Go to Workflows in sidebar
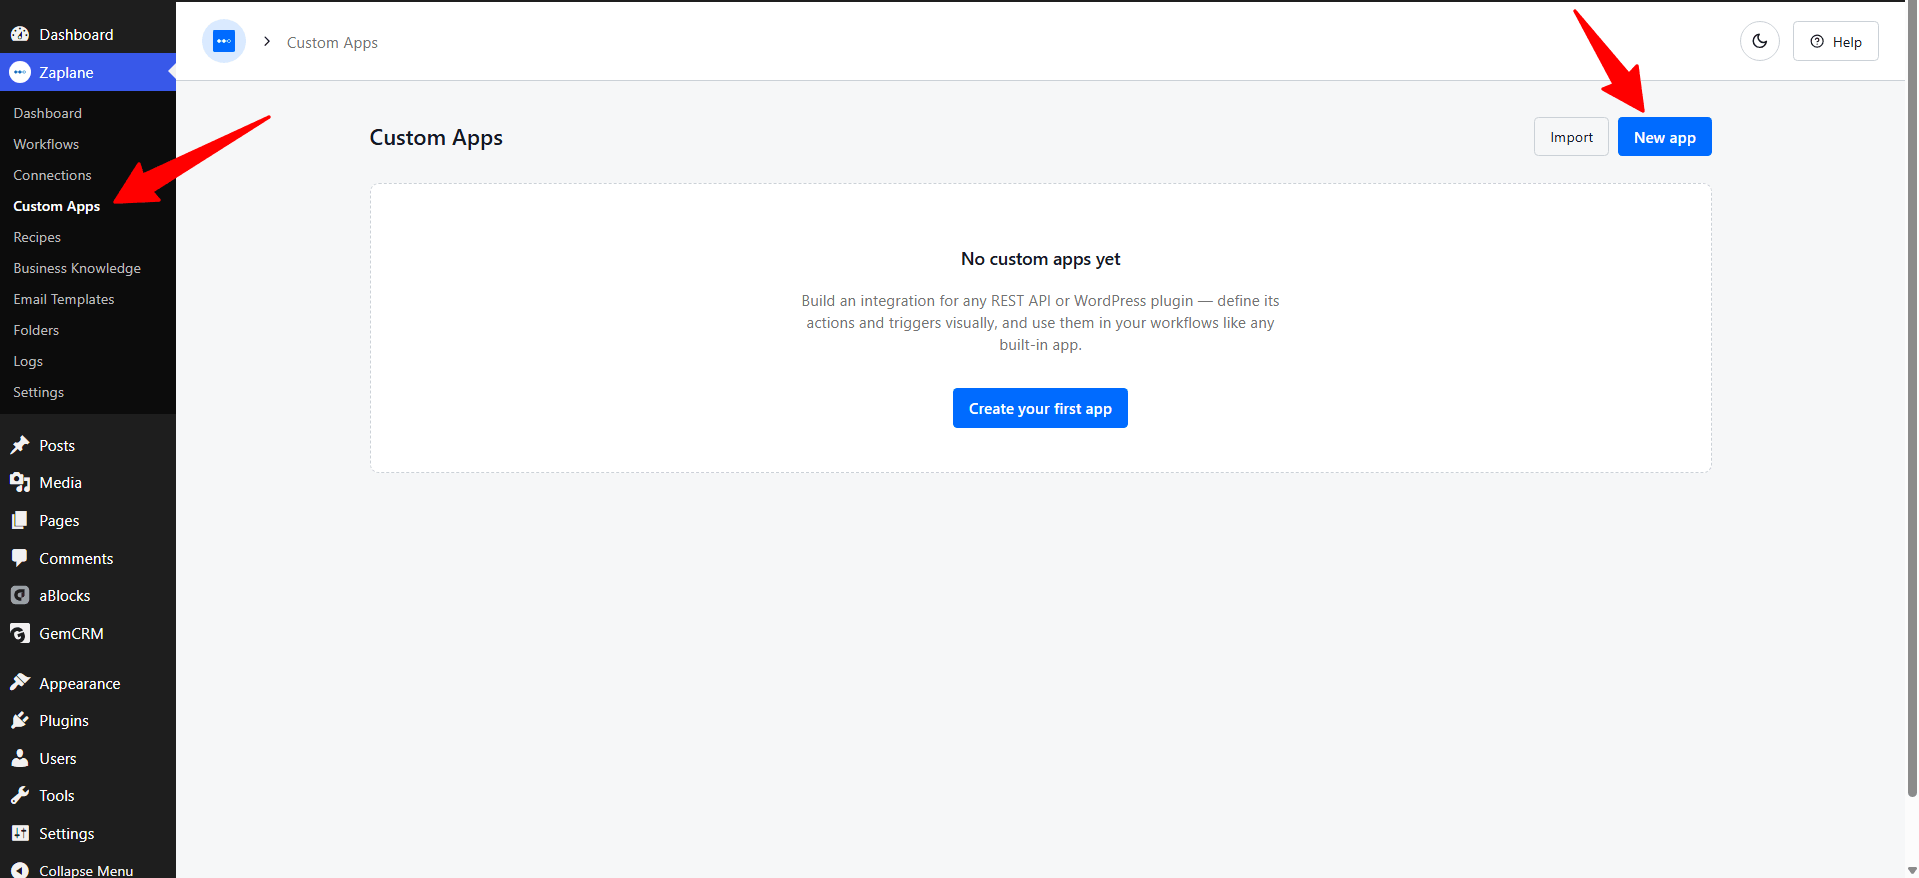 [46, 144]
